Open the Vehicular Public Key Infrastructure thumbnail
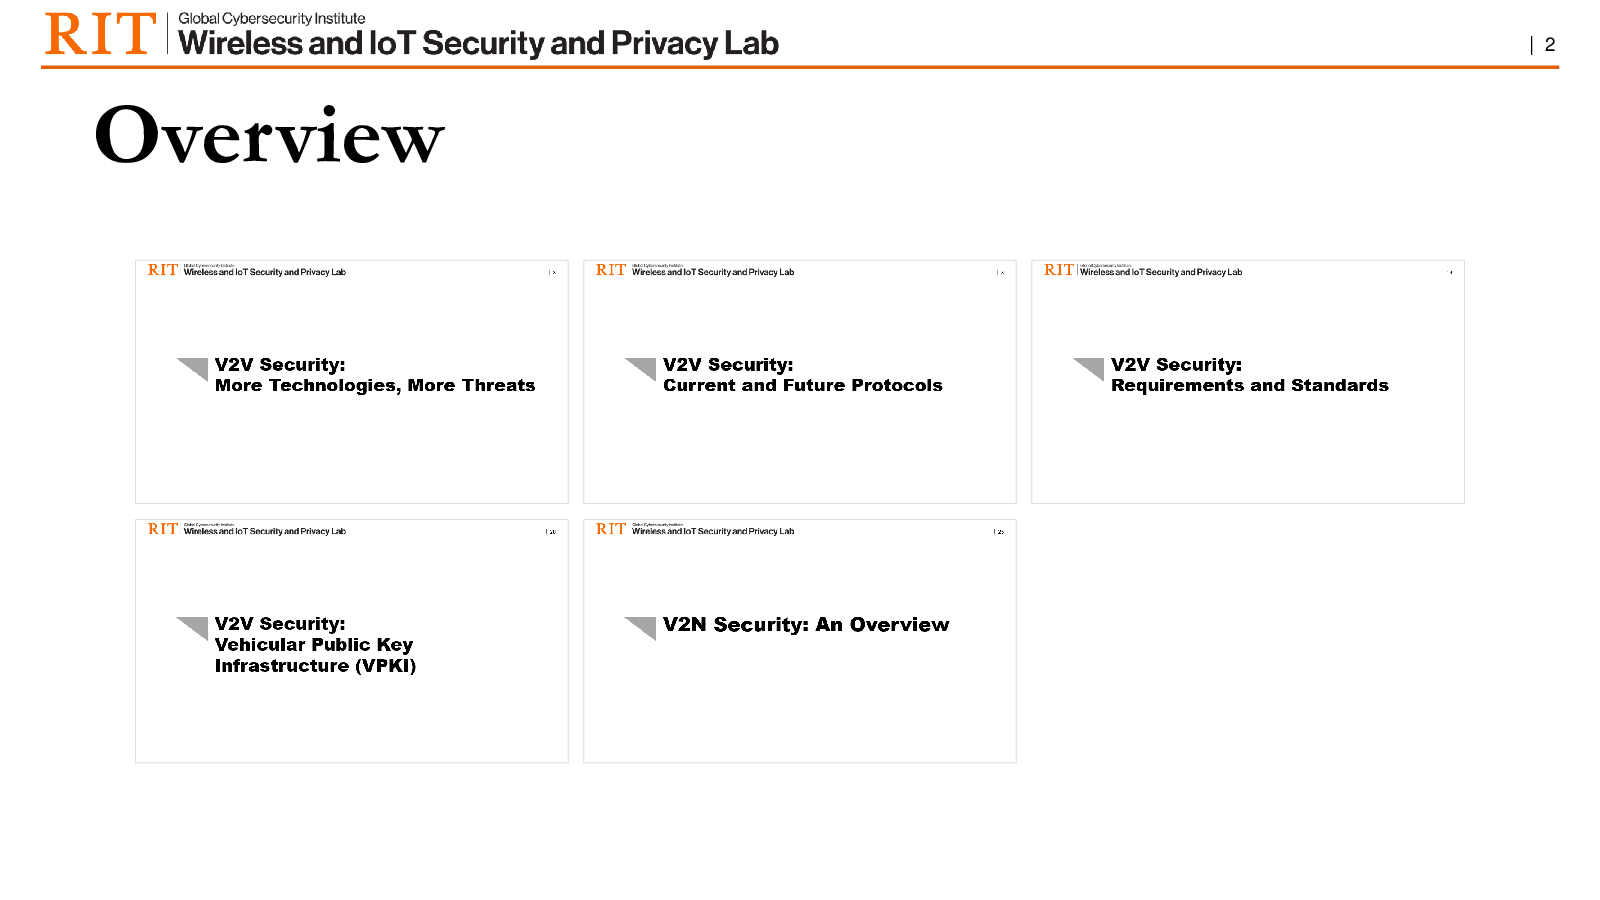1600x900 pixels. click(352, 641)
